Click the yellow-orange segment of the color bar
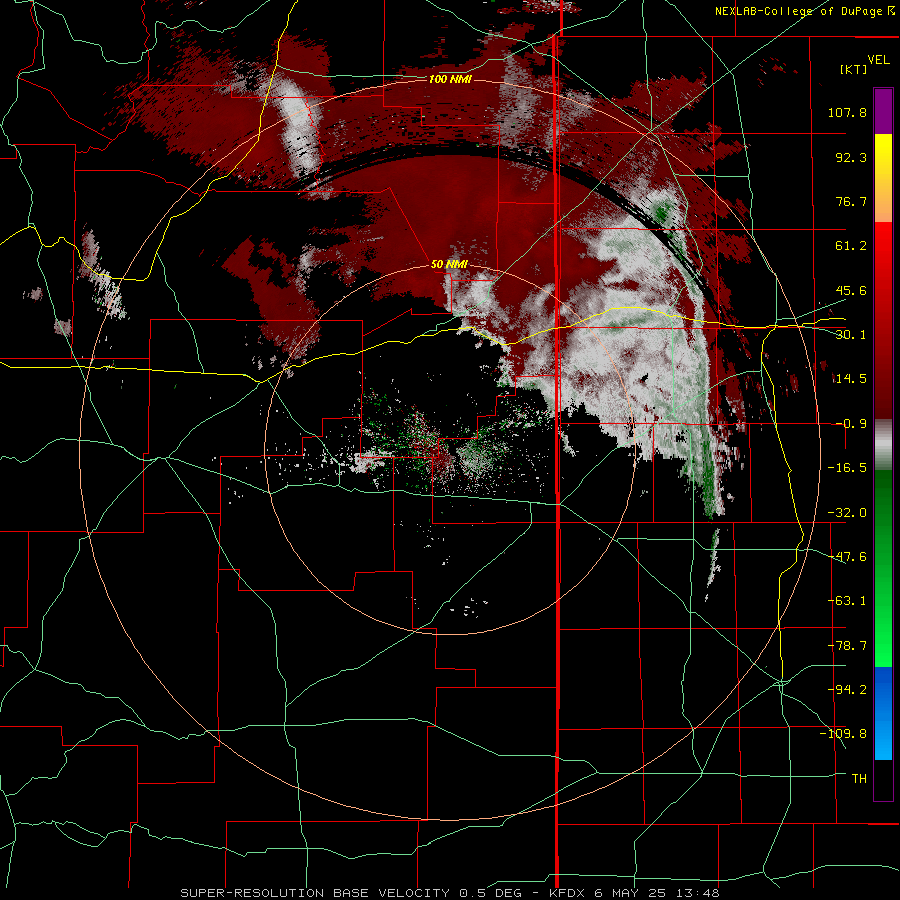Screen dimensions: 900x900 click(883, 179)
